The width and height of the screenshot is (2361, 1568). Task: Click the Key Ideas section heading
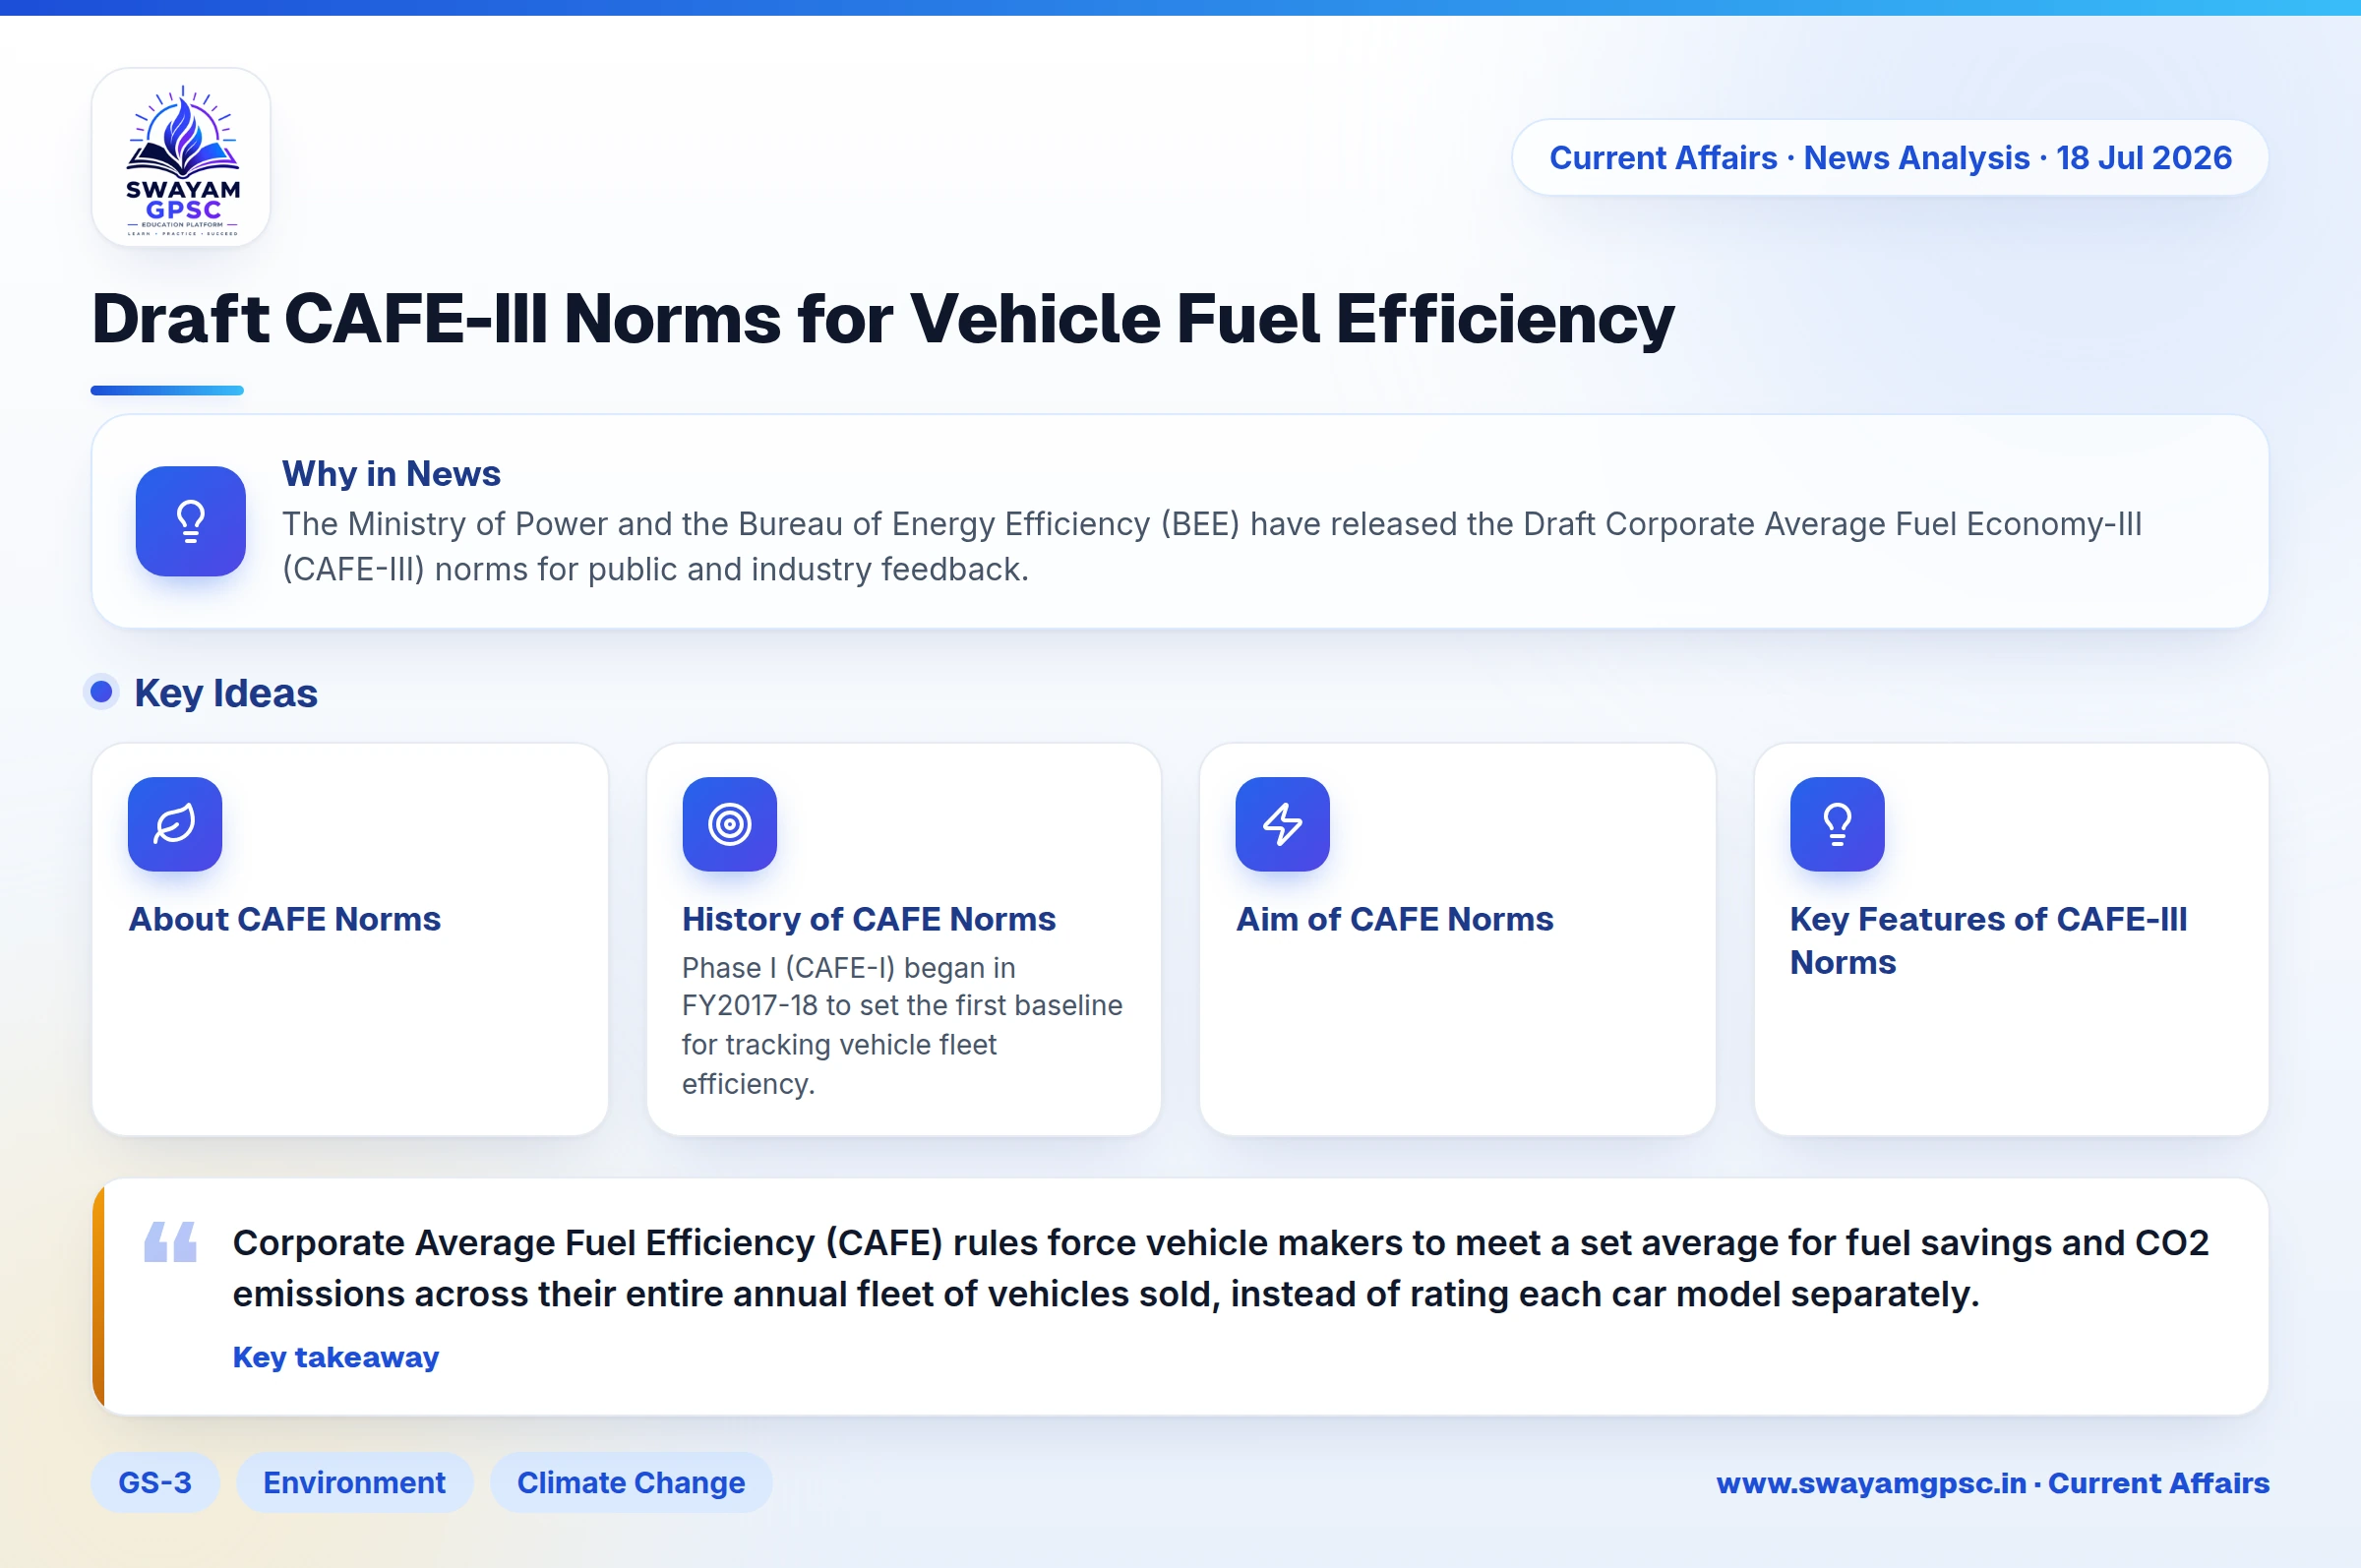(x=226, y=693)
